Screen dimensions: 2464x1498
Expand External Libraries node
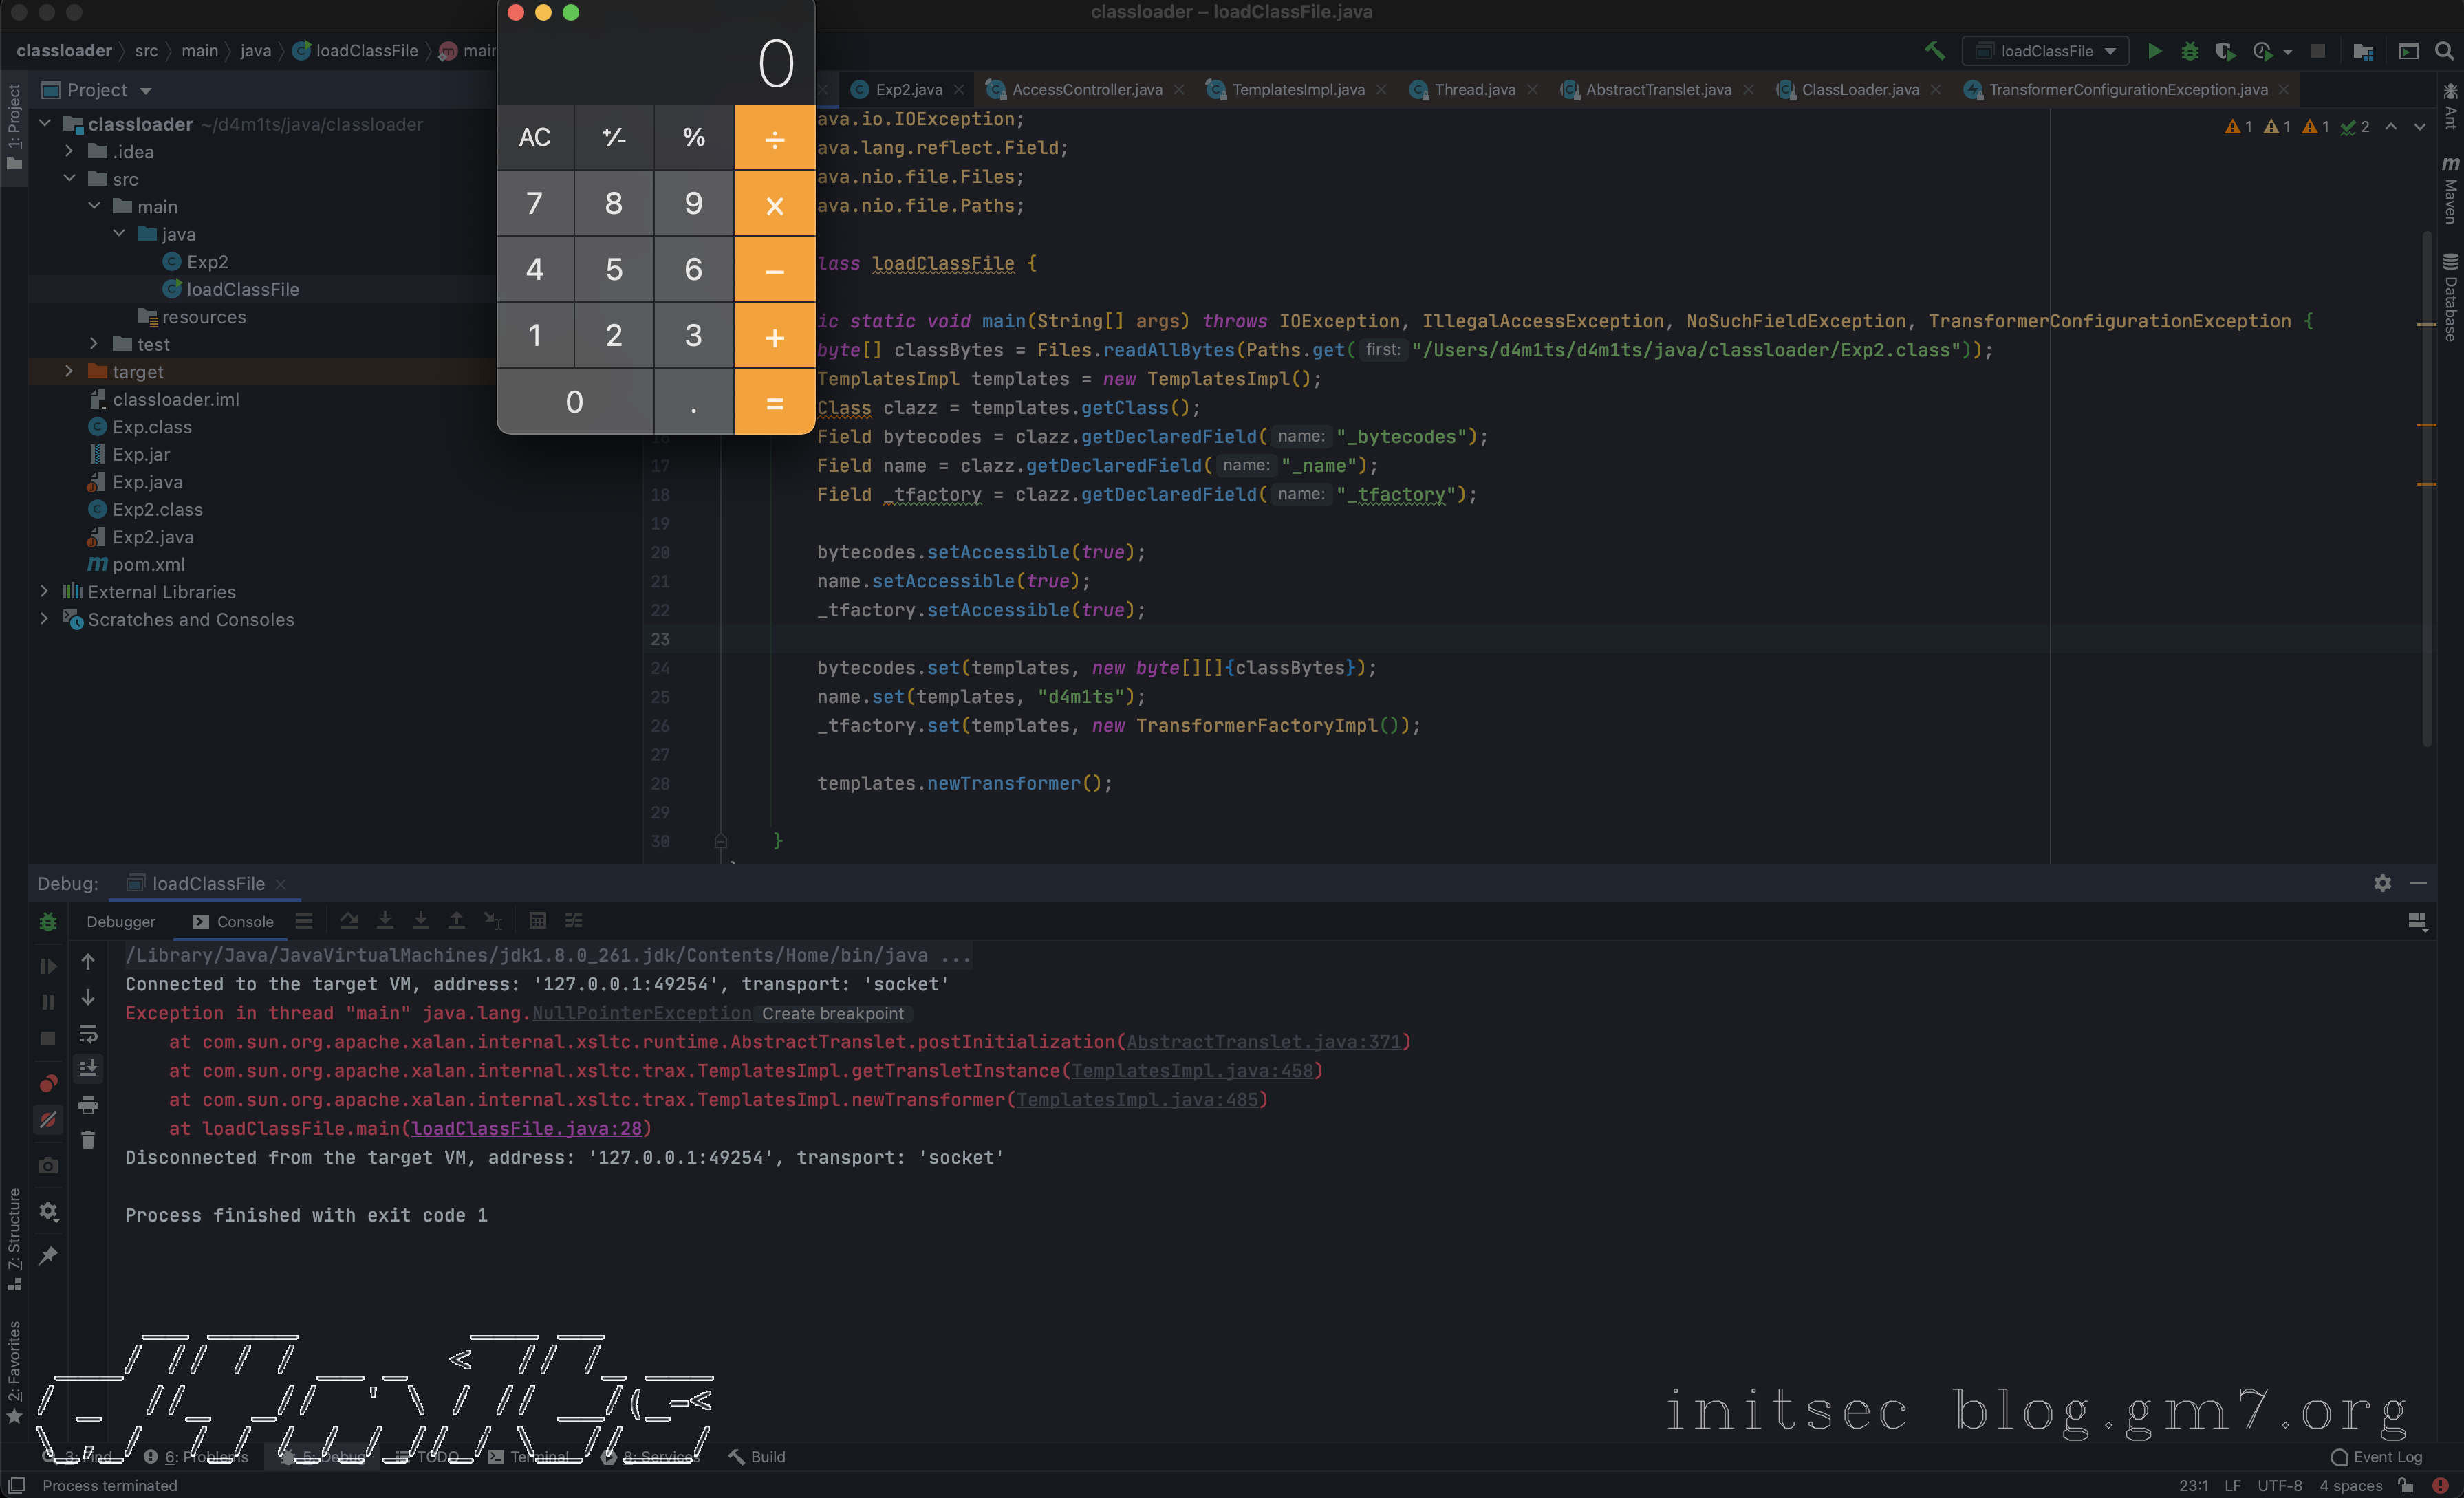(x=44, y=591)
